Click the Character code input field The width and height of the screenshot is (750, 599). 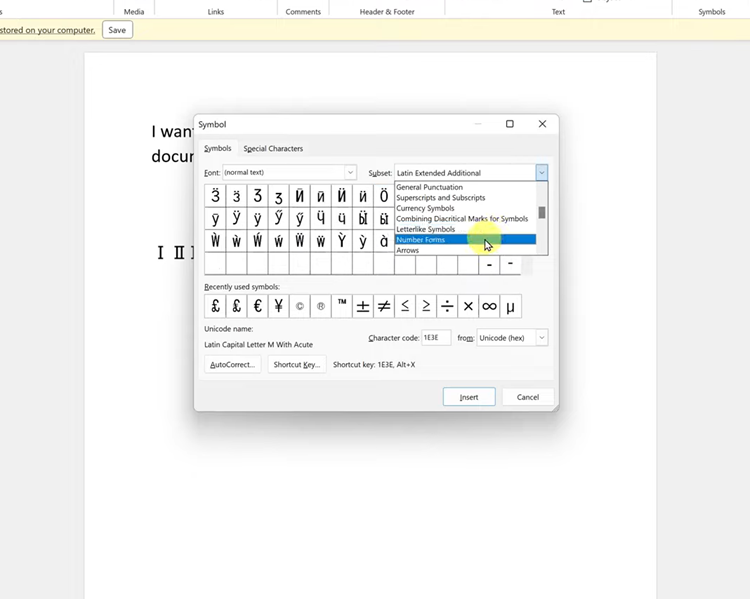coord(436,338)
